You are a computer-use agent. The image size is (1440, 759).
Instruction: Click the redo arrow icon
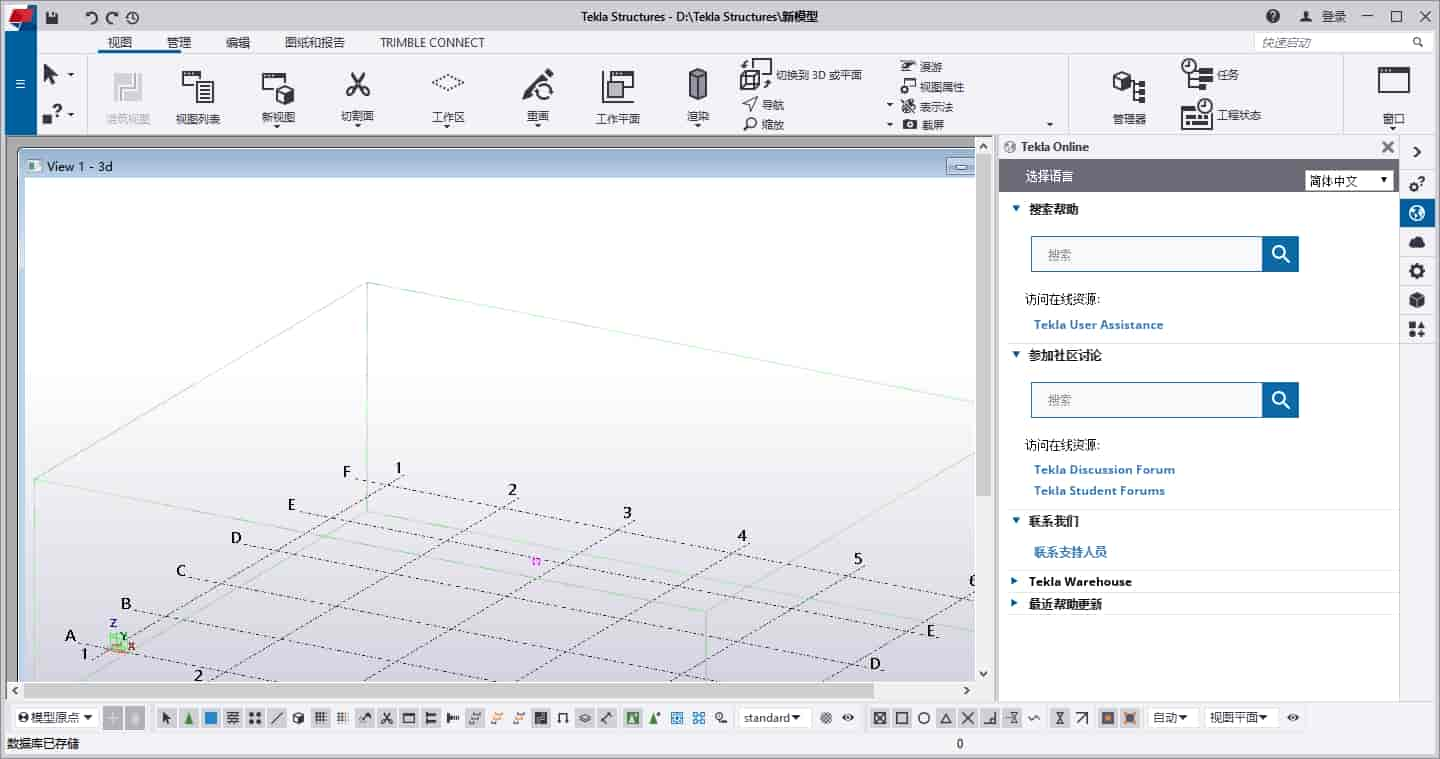pos(112,17)
